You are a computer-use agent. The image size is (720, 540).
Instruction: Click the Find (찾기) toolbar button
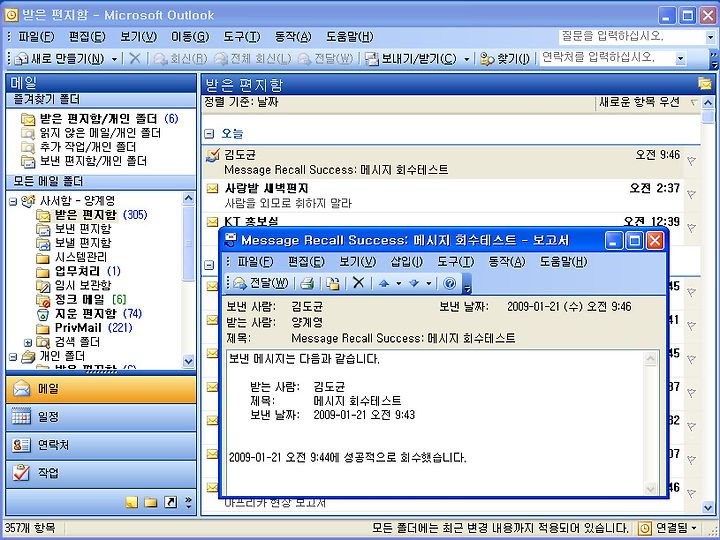pyautogui.click(x=505, y=58)
